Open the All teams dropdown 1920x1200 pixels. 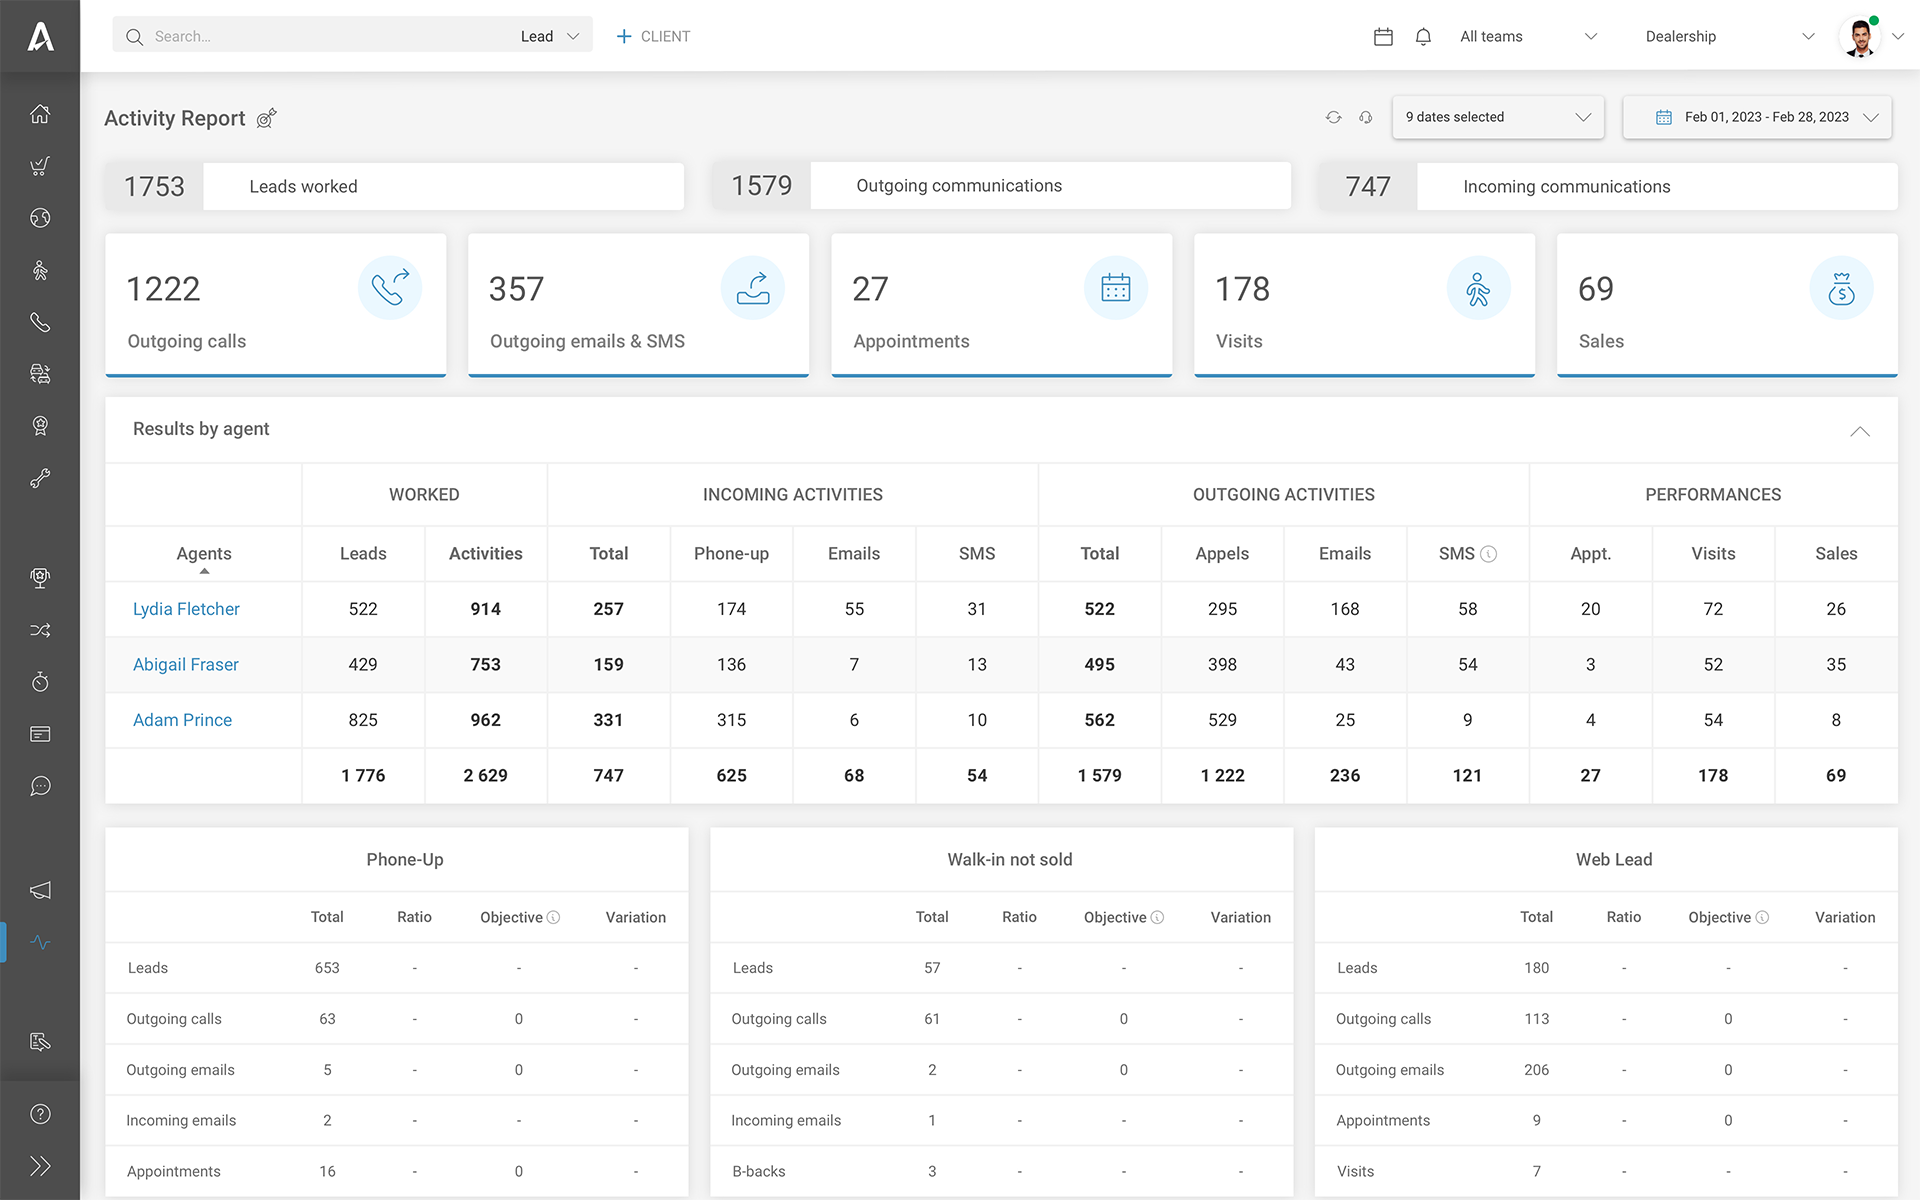[x=1528, y=37]
